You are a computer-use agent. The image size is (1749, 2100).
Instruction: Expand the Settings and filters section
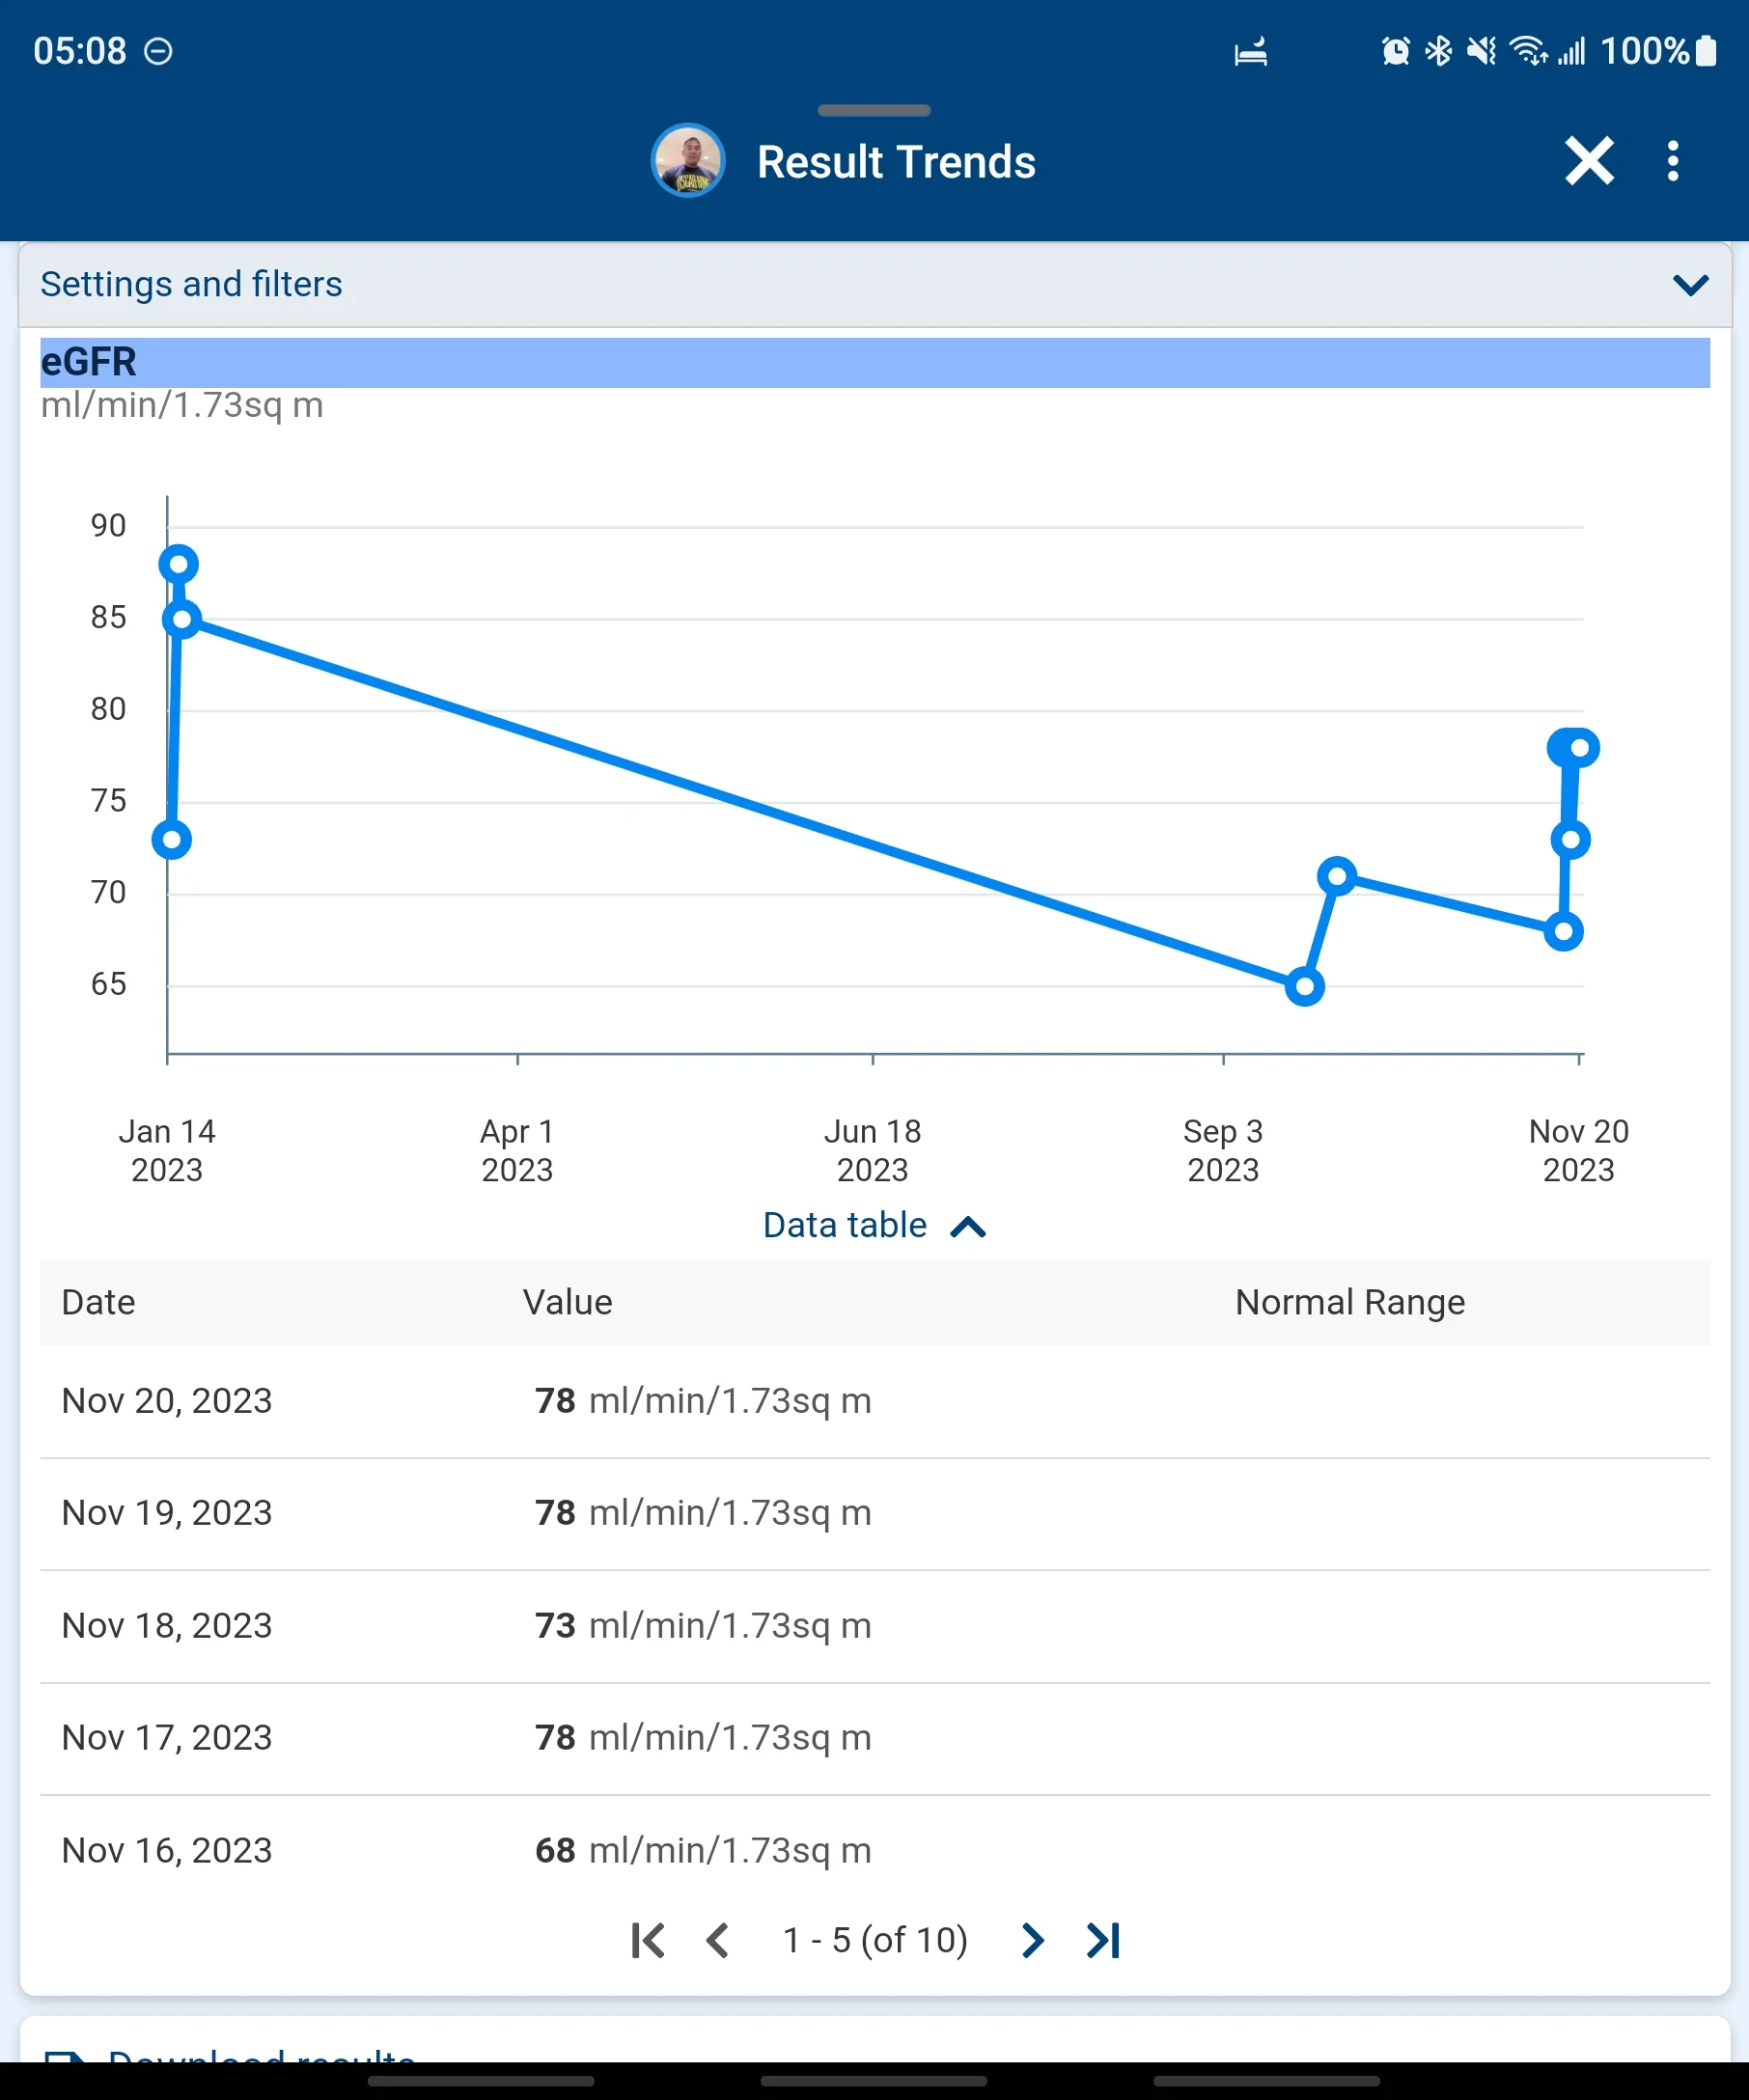tap(875, 284)
